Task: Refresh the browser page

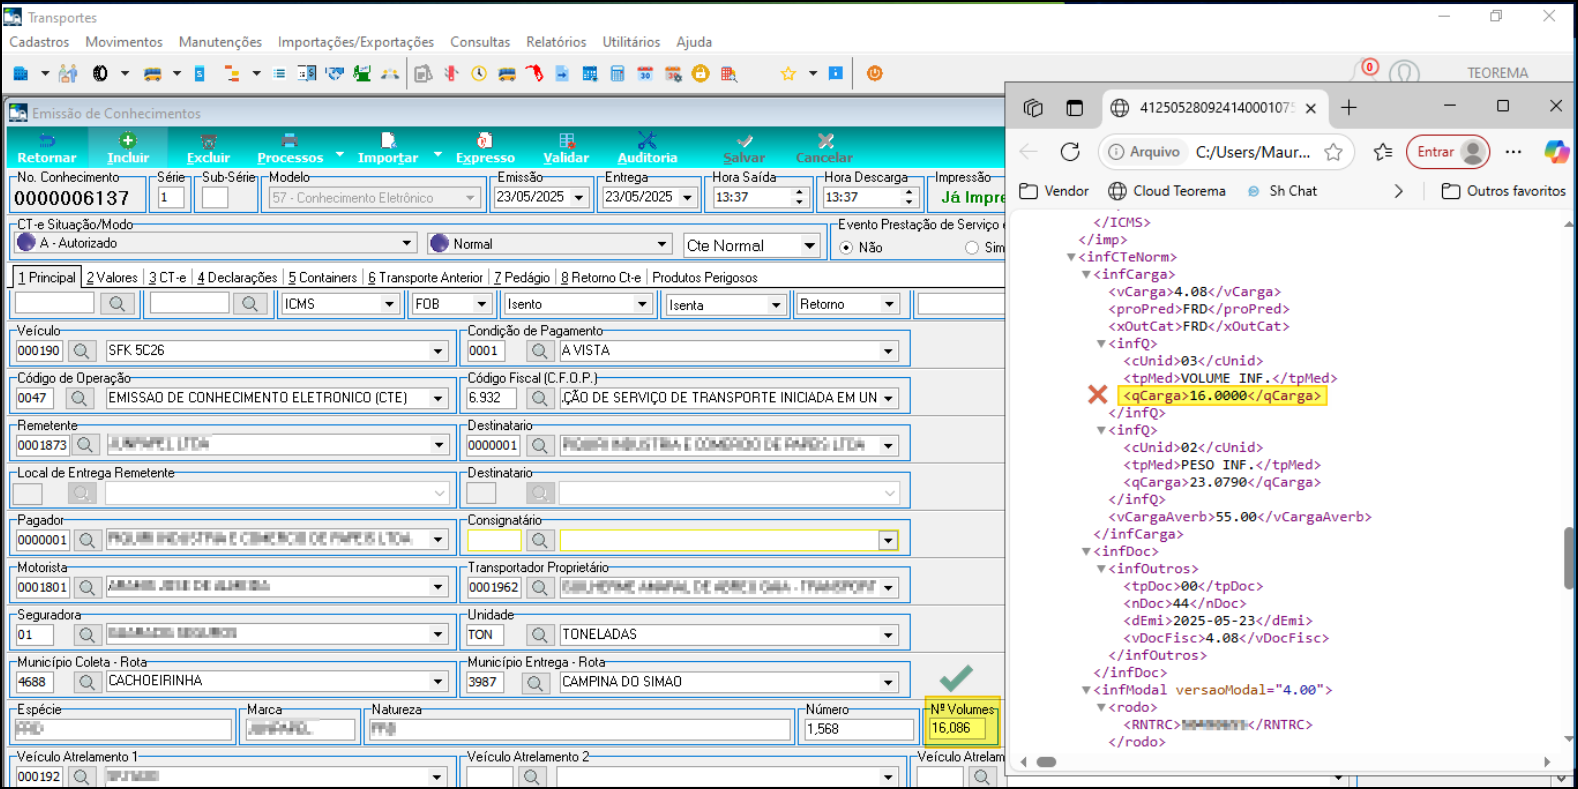Action: (1070, 152)
